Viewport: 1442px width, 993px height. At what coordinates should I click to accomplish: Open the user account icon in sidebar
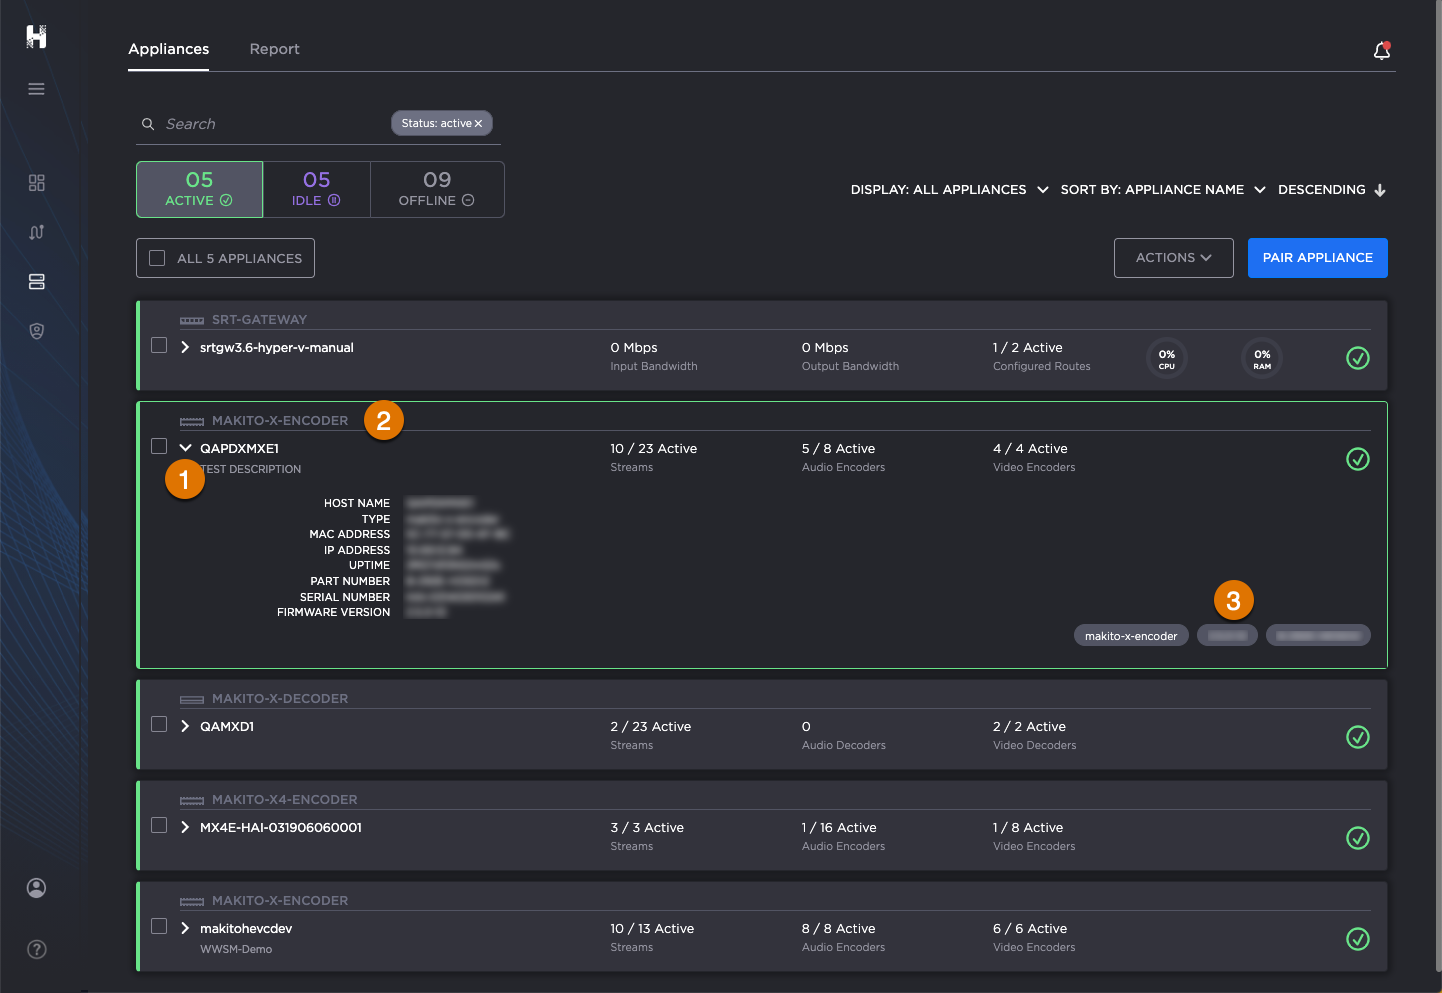[x=37, y=888]
